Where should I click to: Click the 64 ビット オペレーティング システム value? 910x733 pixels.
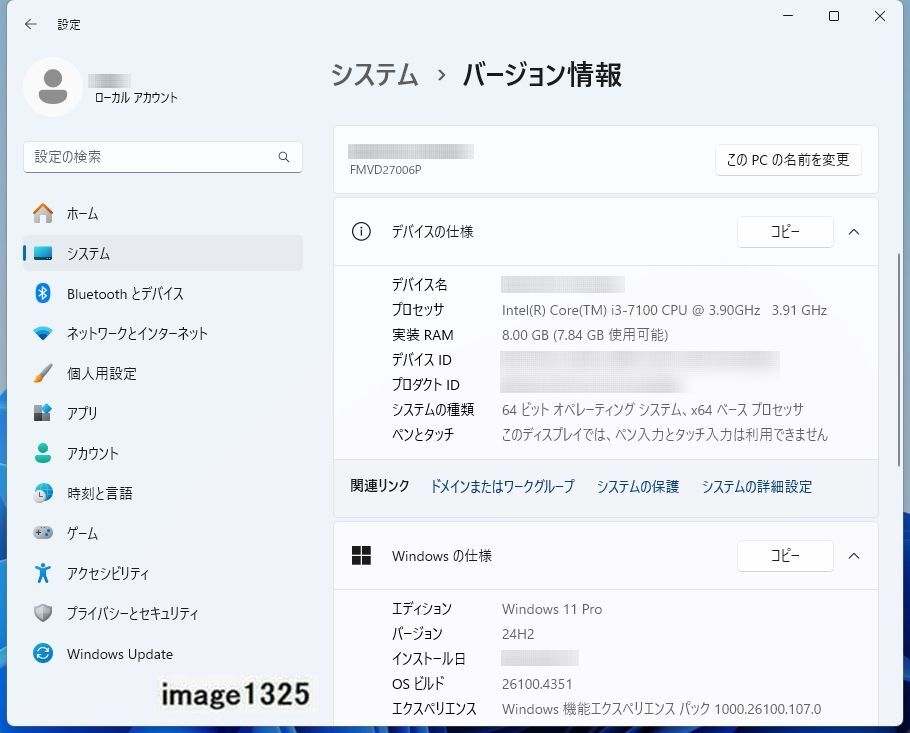click(x=652, y=410)
